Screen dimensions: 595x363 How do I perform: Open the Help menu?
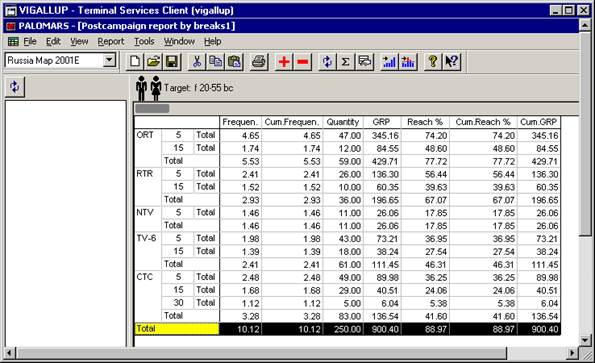pyautogui.click(x=212, y=41)
